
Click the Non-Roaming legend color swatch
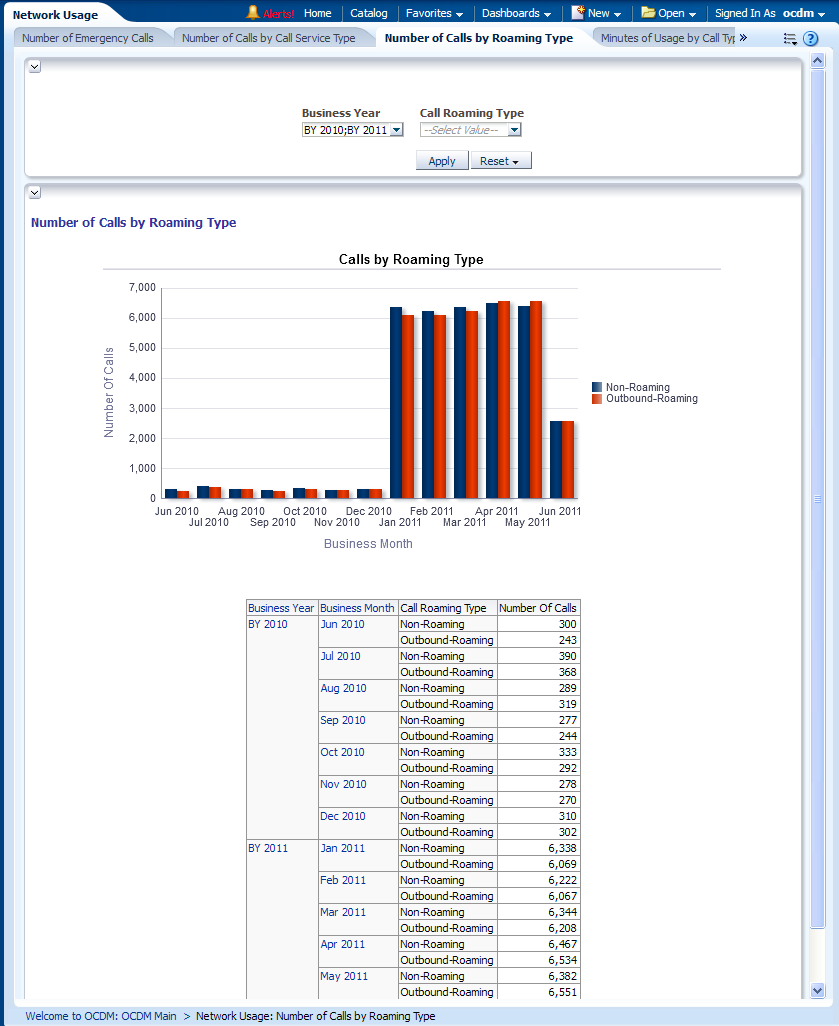tap(597, 387)
